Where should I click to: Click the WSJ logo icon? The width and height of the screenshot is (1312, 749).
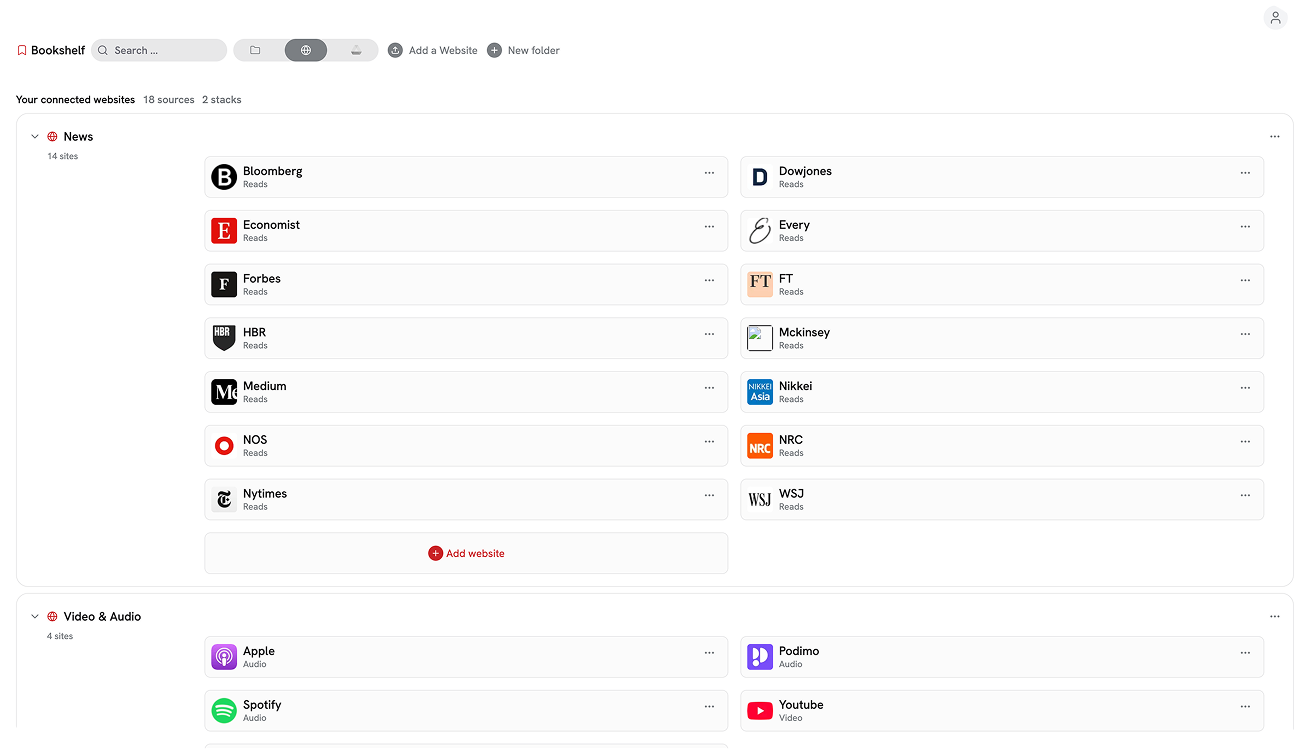(760, 500)
